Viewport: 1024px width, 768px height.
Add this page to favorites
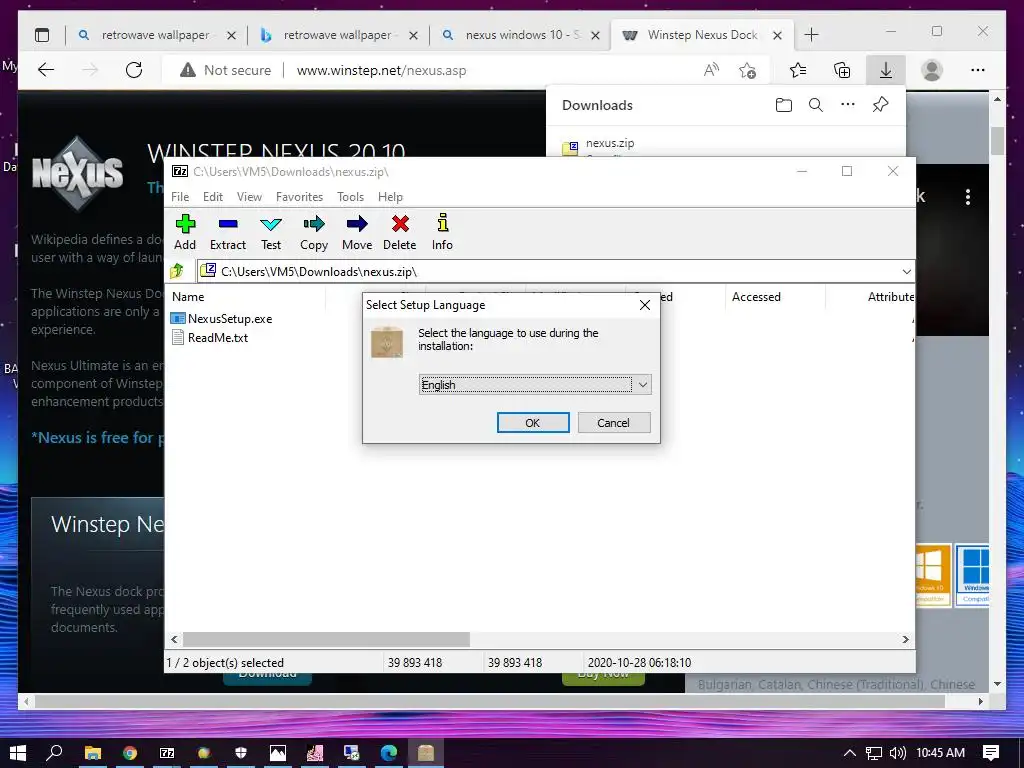coord(748,70)
